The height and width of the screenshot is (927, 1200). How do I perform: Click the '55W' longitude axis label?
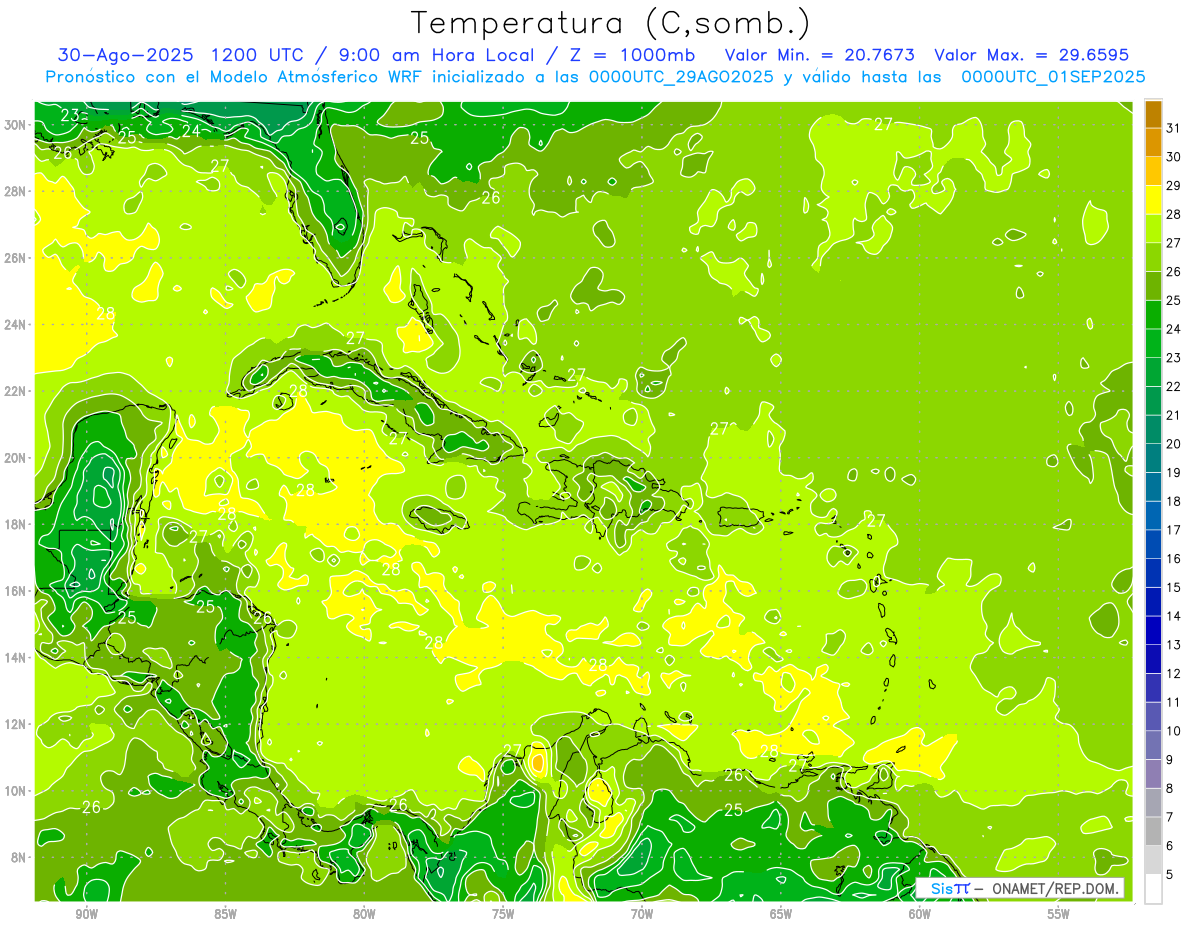tap(1059, 913)
